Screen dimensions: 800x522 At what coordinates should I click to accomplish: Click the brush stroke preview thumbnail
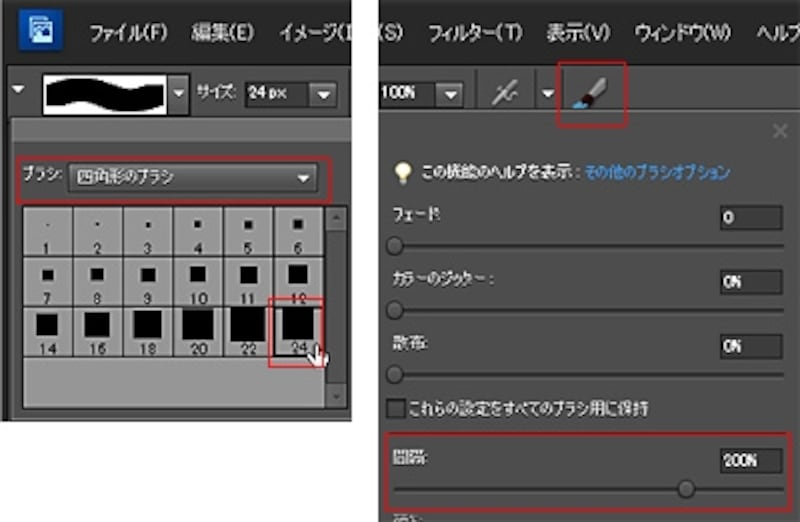tap(105, 94)
